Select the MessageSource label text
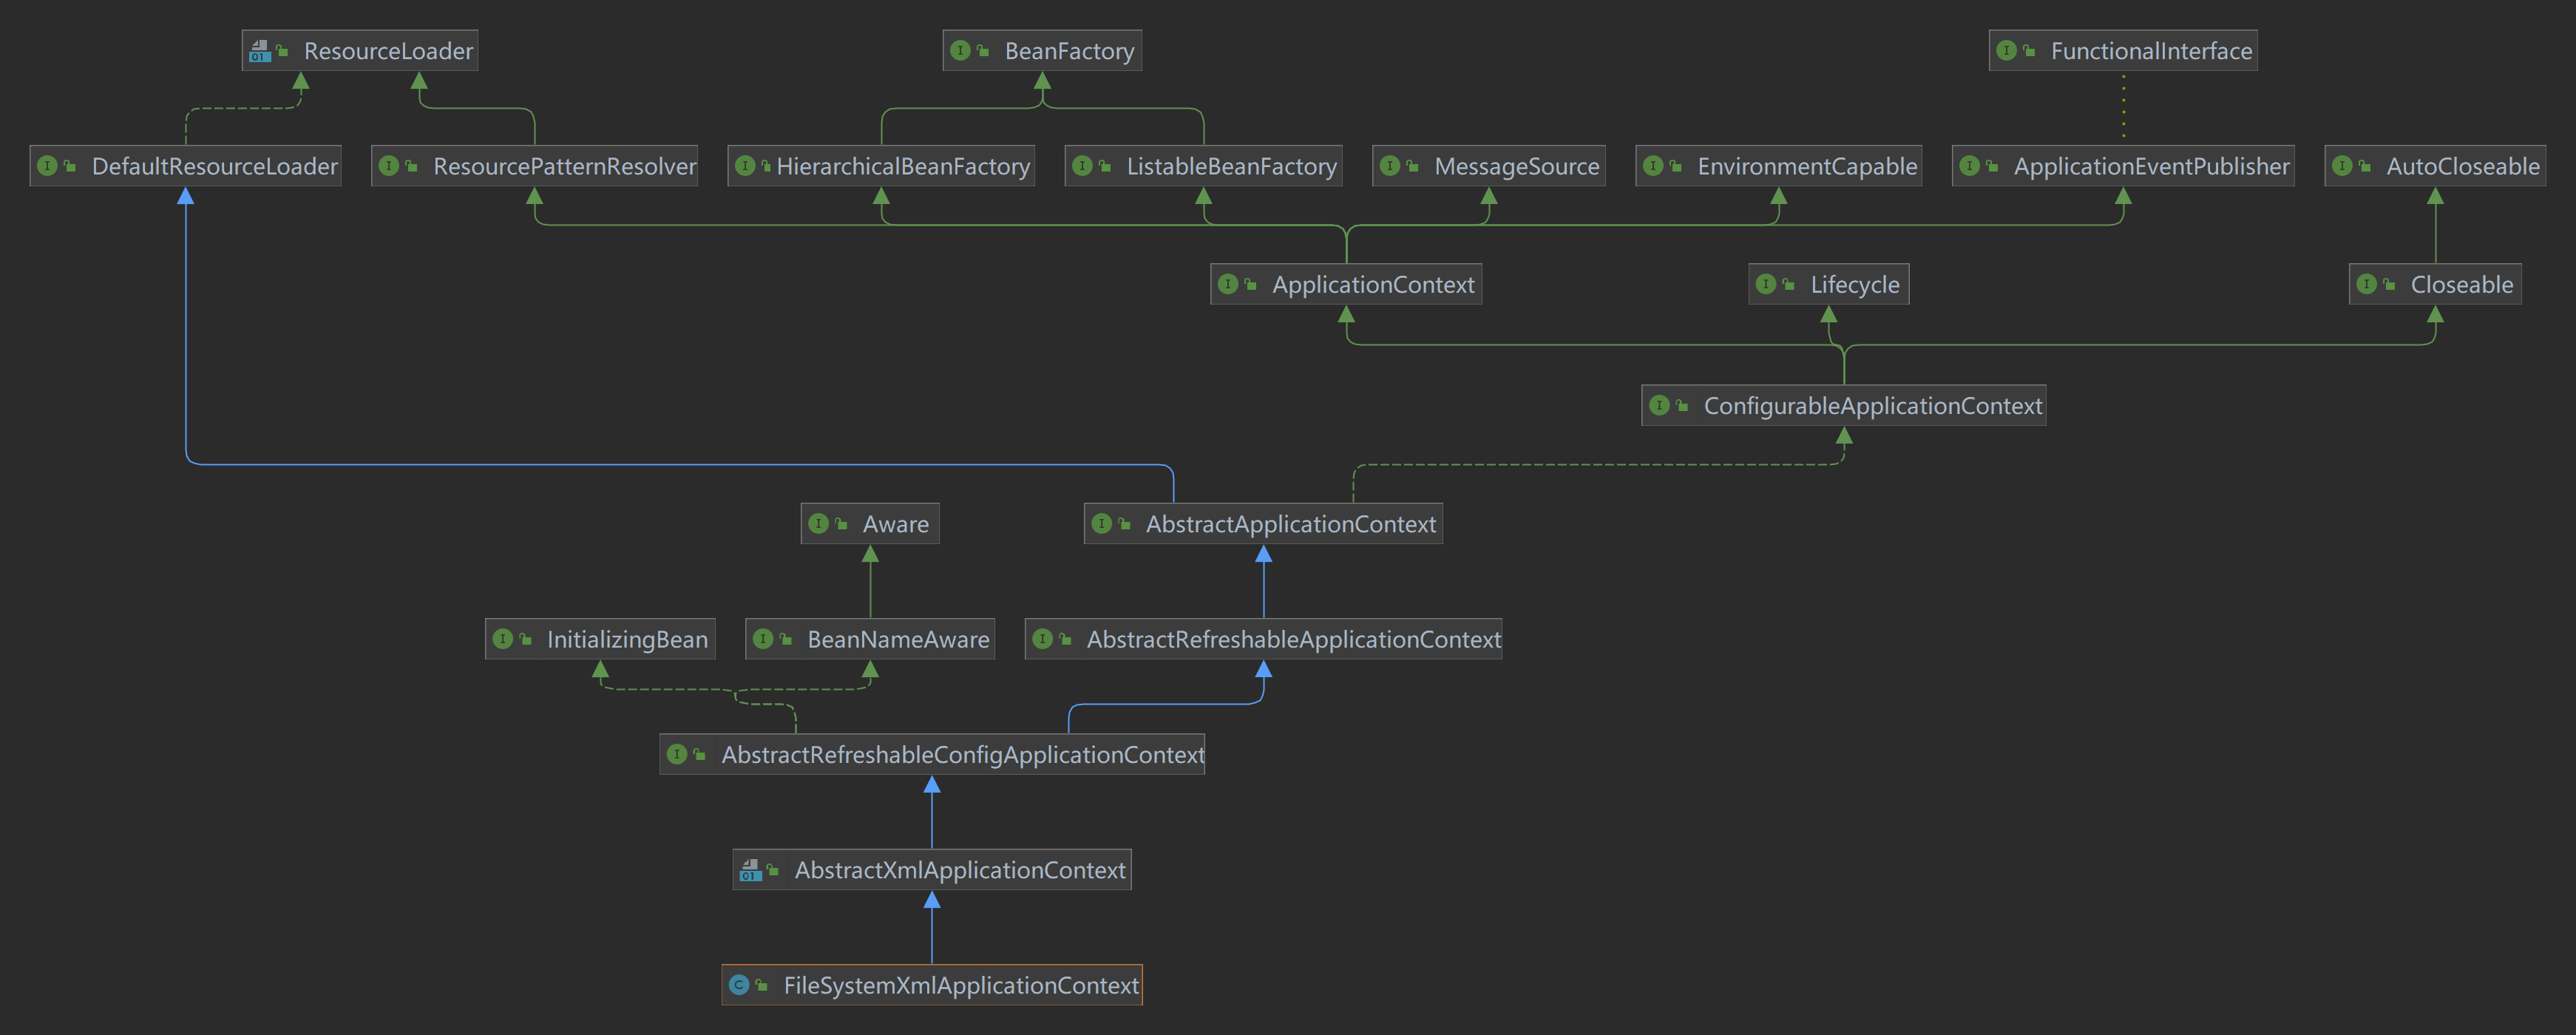 (1517, 167)
